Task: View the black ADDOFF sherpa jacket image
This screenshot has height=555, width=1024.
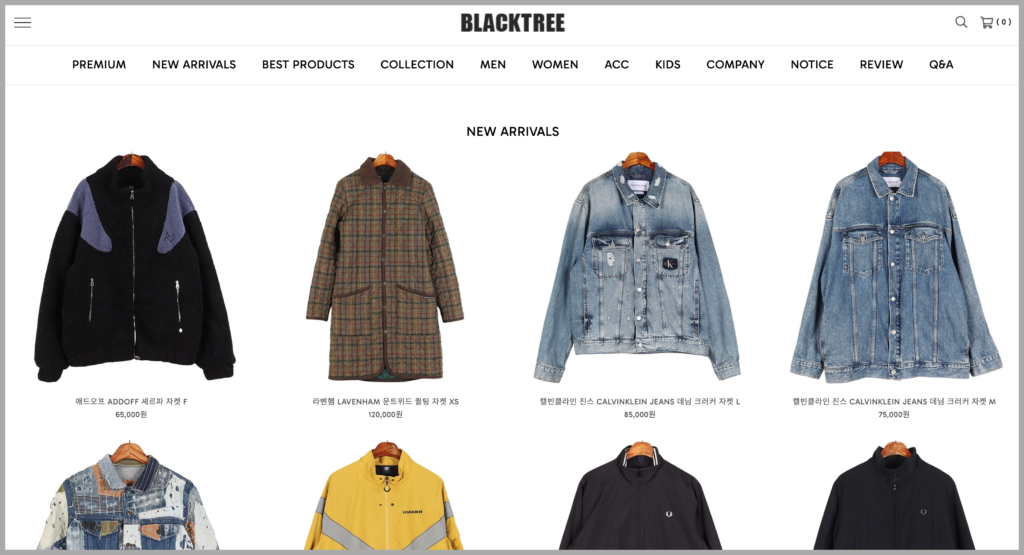Action: pos(133,268)
